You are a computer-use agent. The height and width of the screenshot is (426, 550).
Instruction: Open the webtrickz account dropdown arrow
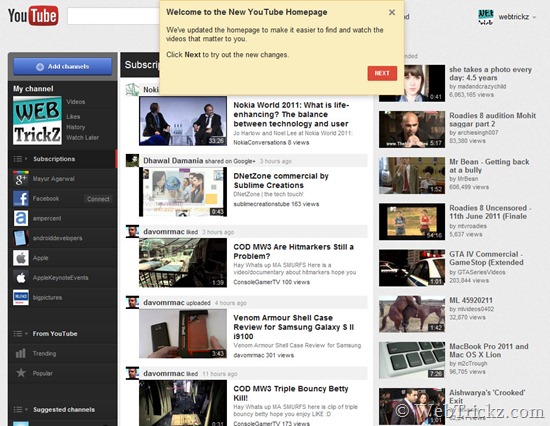(x=534, y=17)
